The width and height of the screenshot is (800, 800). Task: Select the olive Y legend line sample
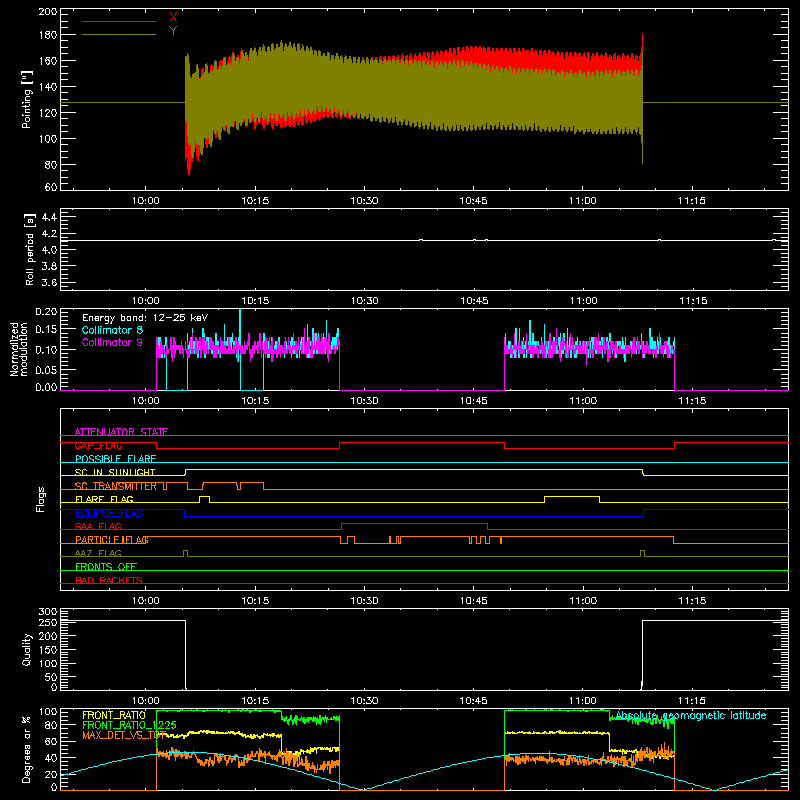tap(119, 34)
